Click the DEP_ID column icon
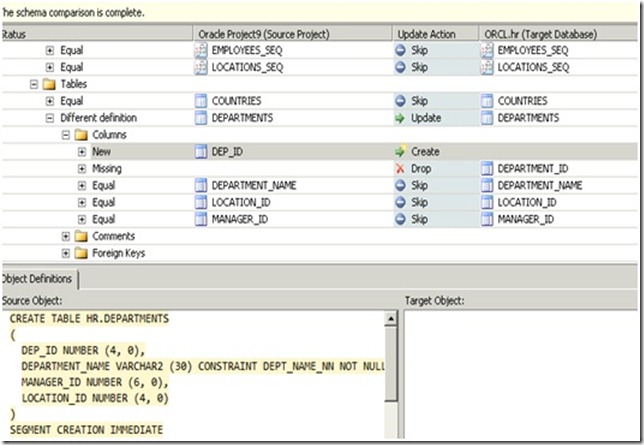Viewport: 644px width, 445px height. click(x=200, y=152)
